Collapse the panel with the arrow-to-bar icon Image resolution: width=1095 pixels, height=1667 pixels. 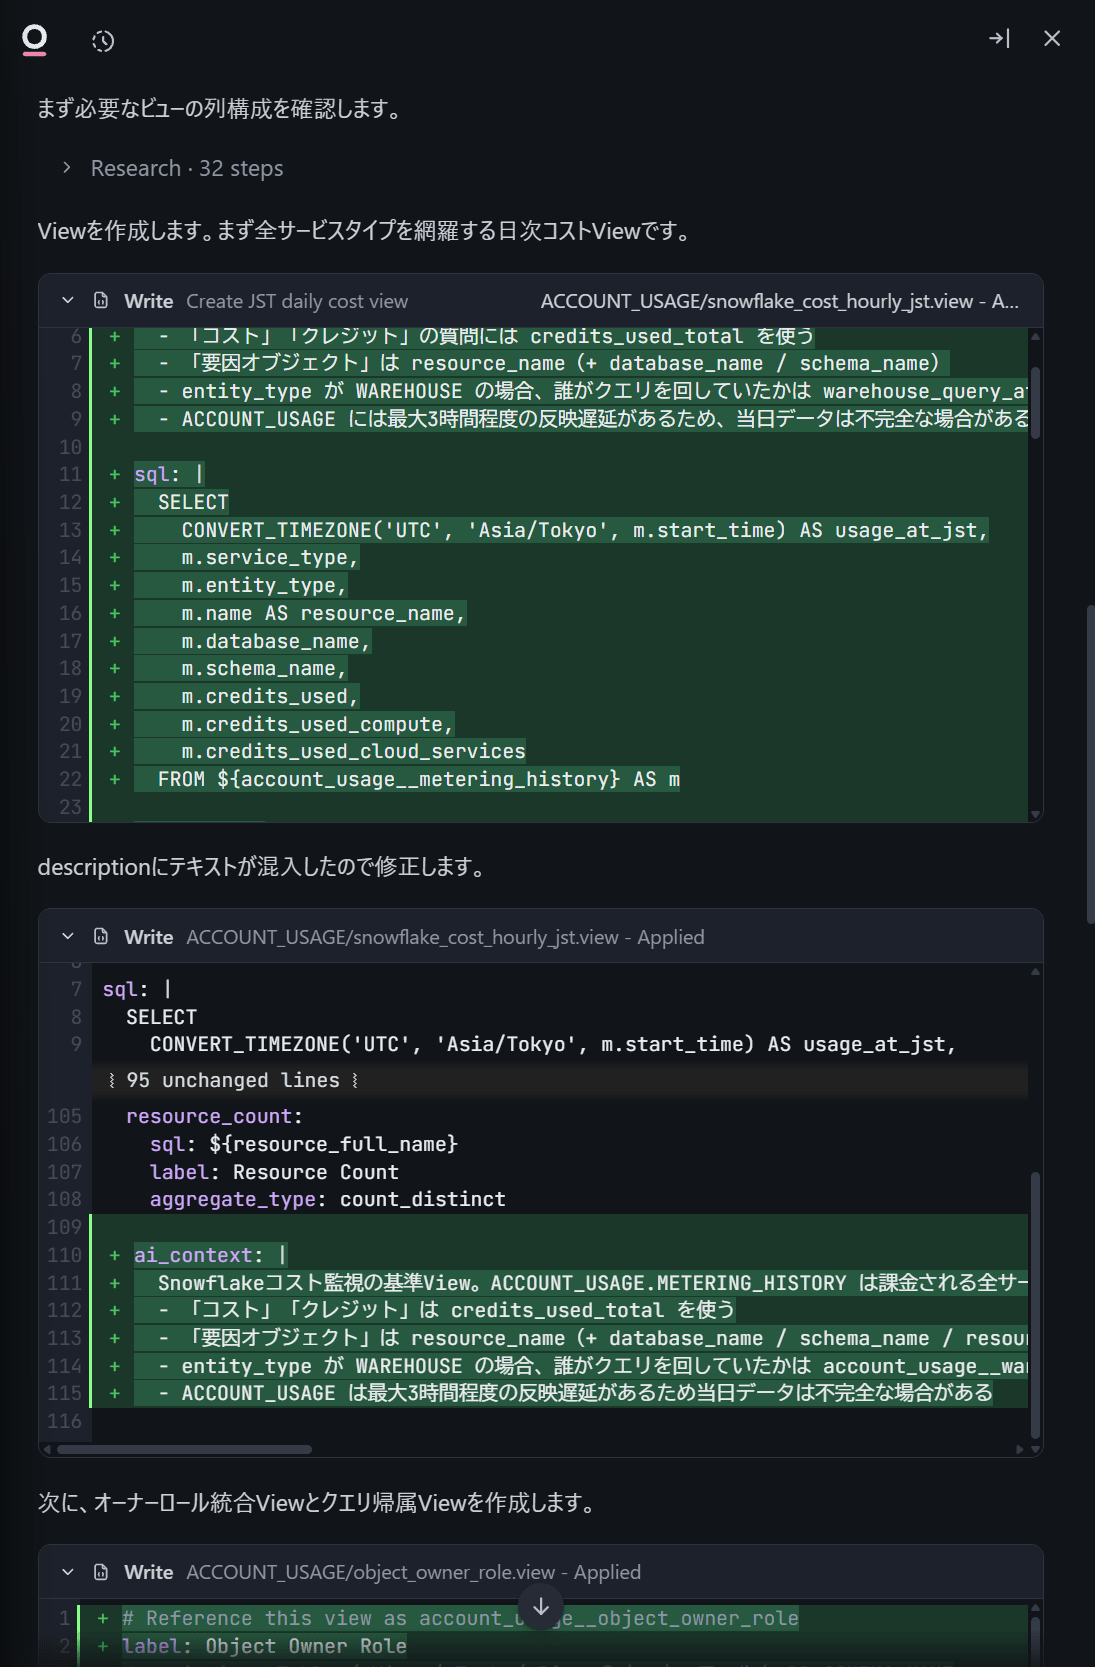pos(999,39)
